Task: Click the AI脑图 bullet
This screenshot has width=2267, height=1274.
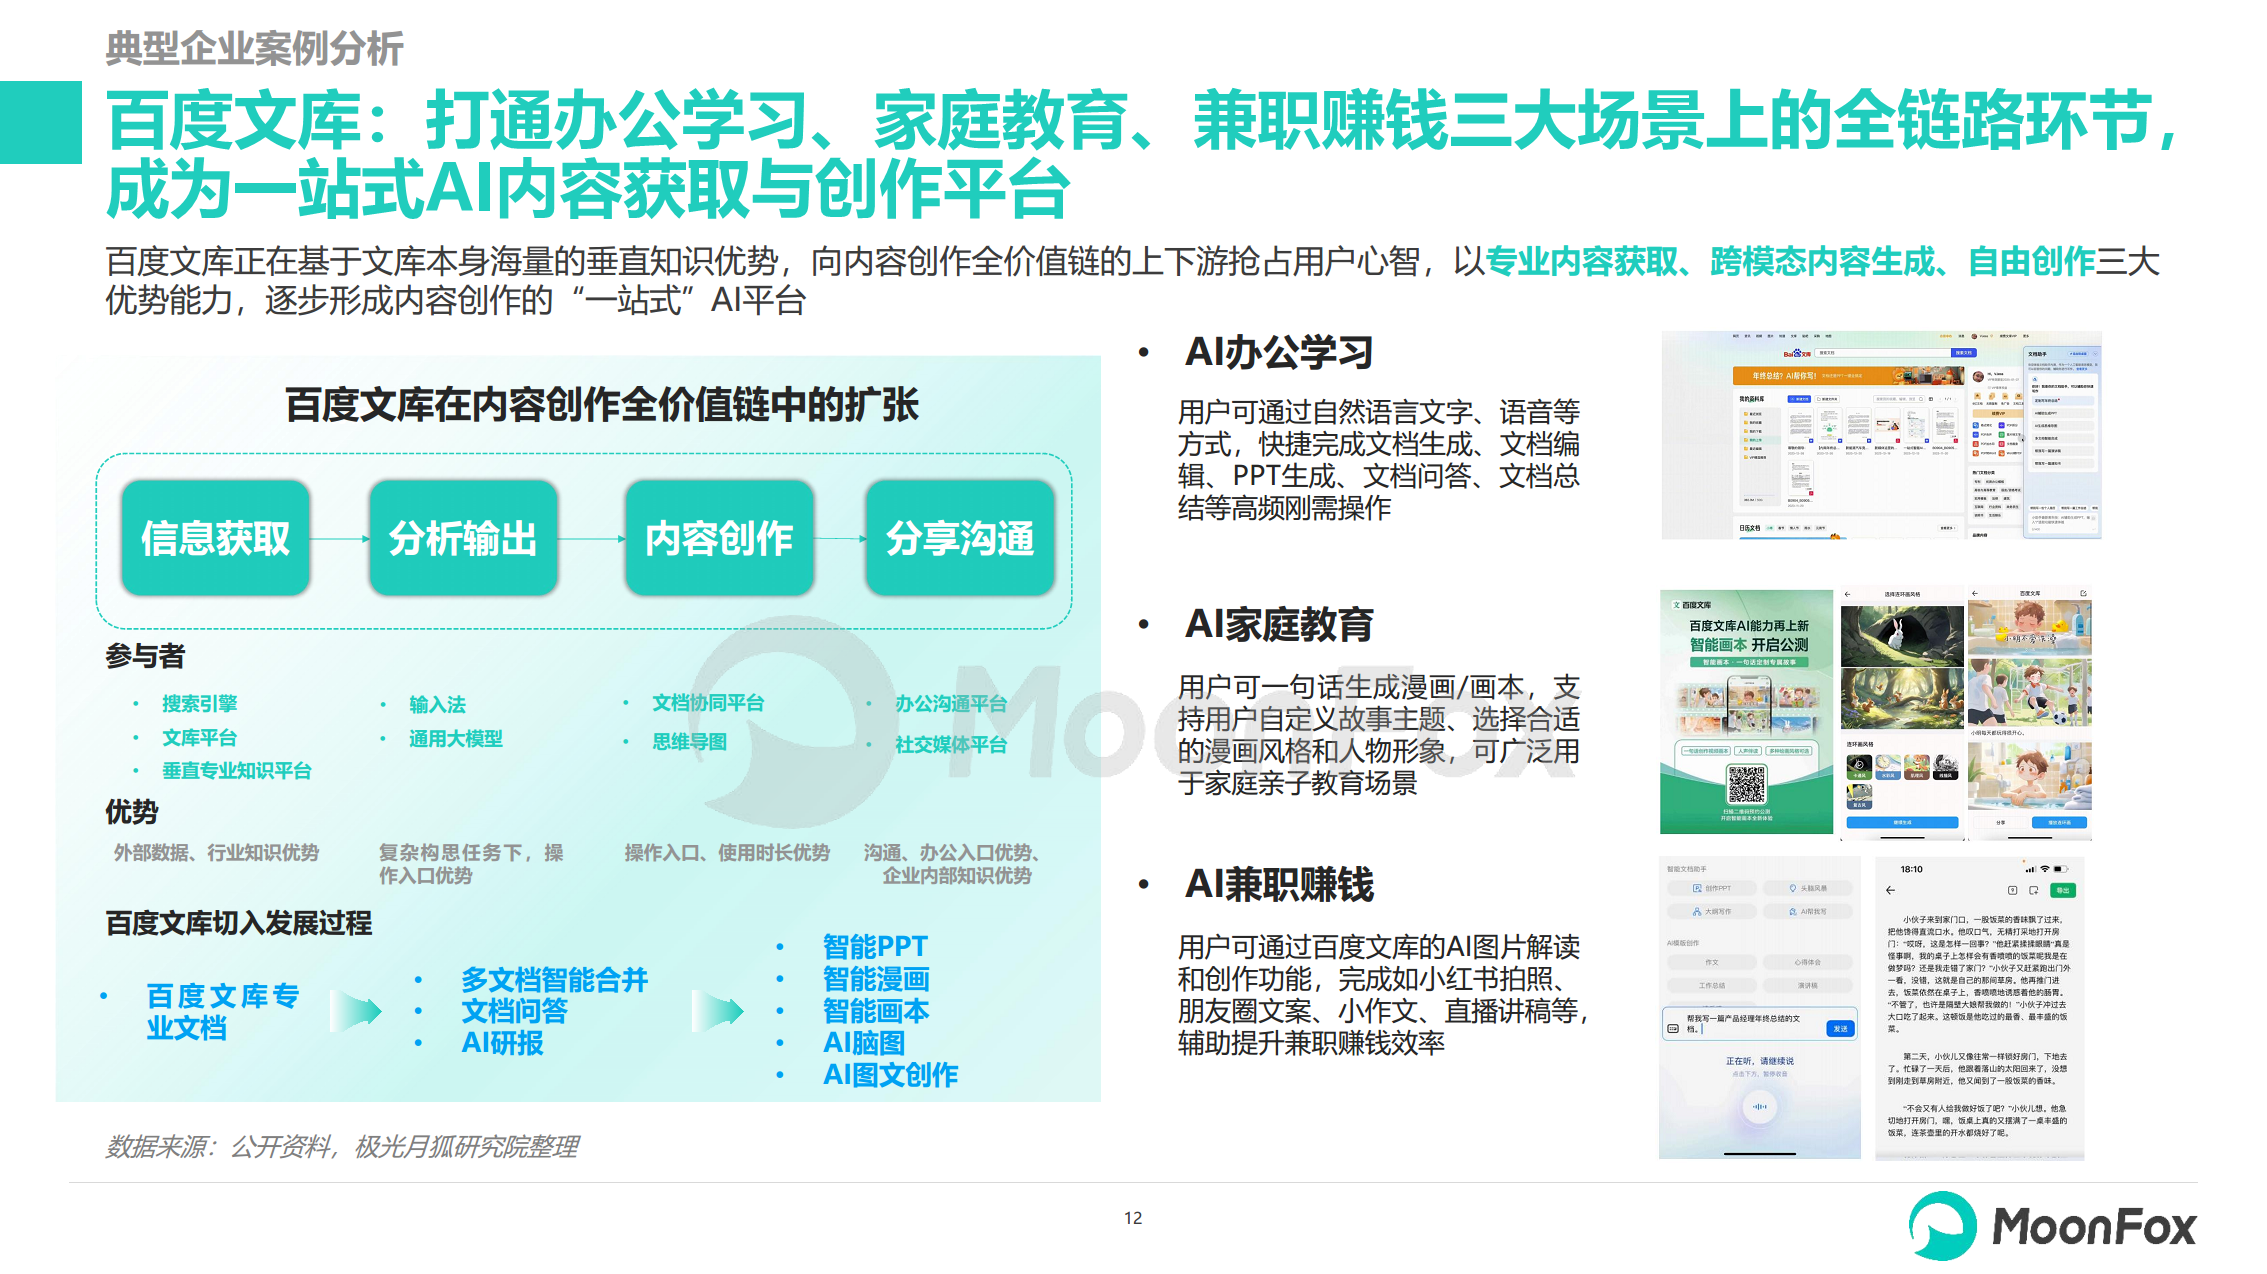Action: [864, 1043]
